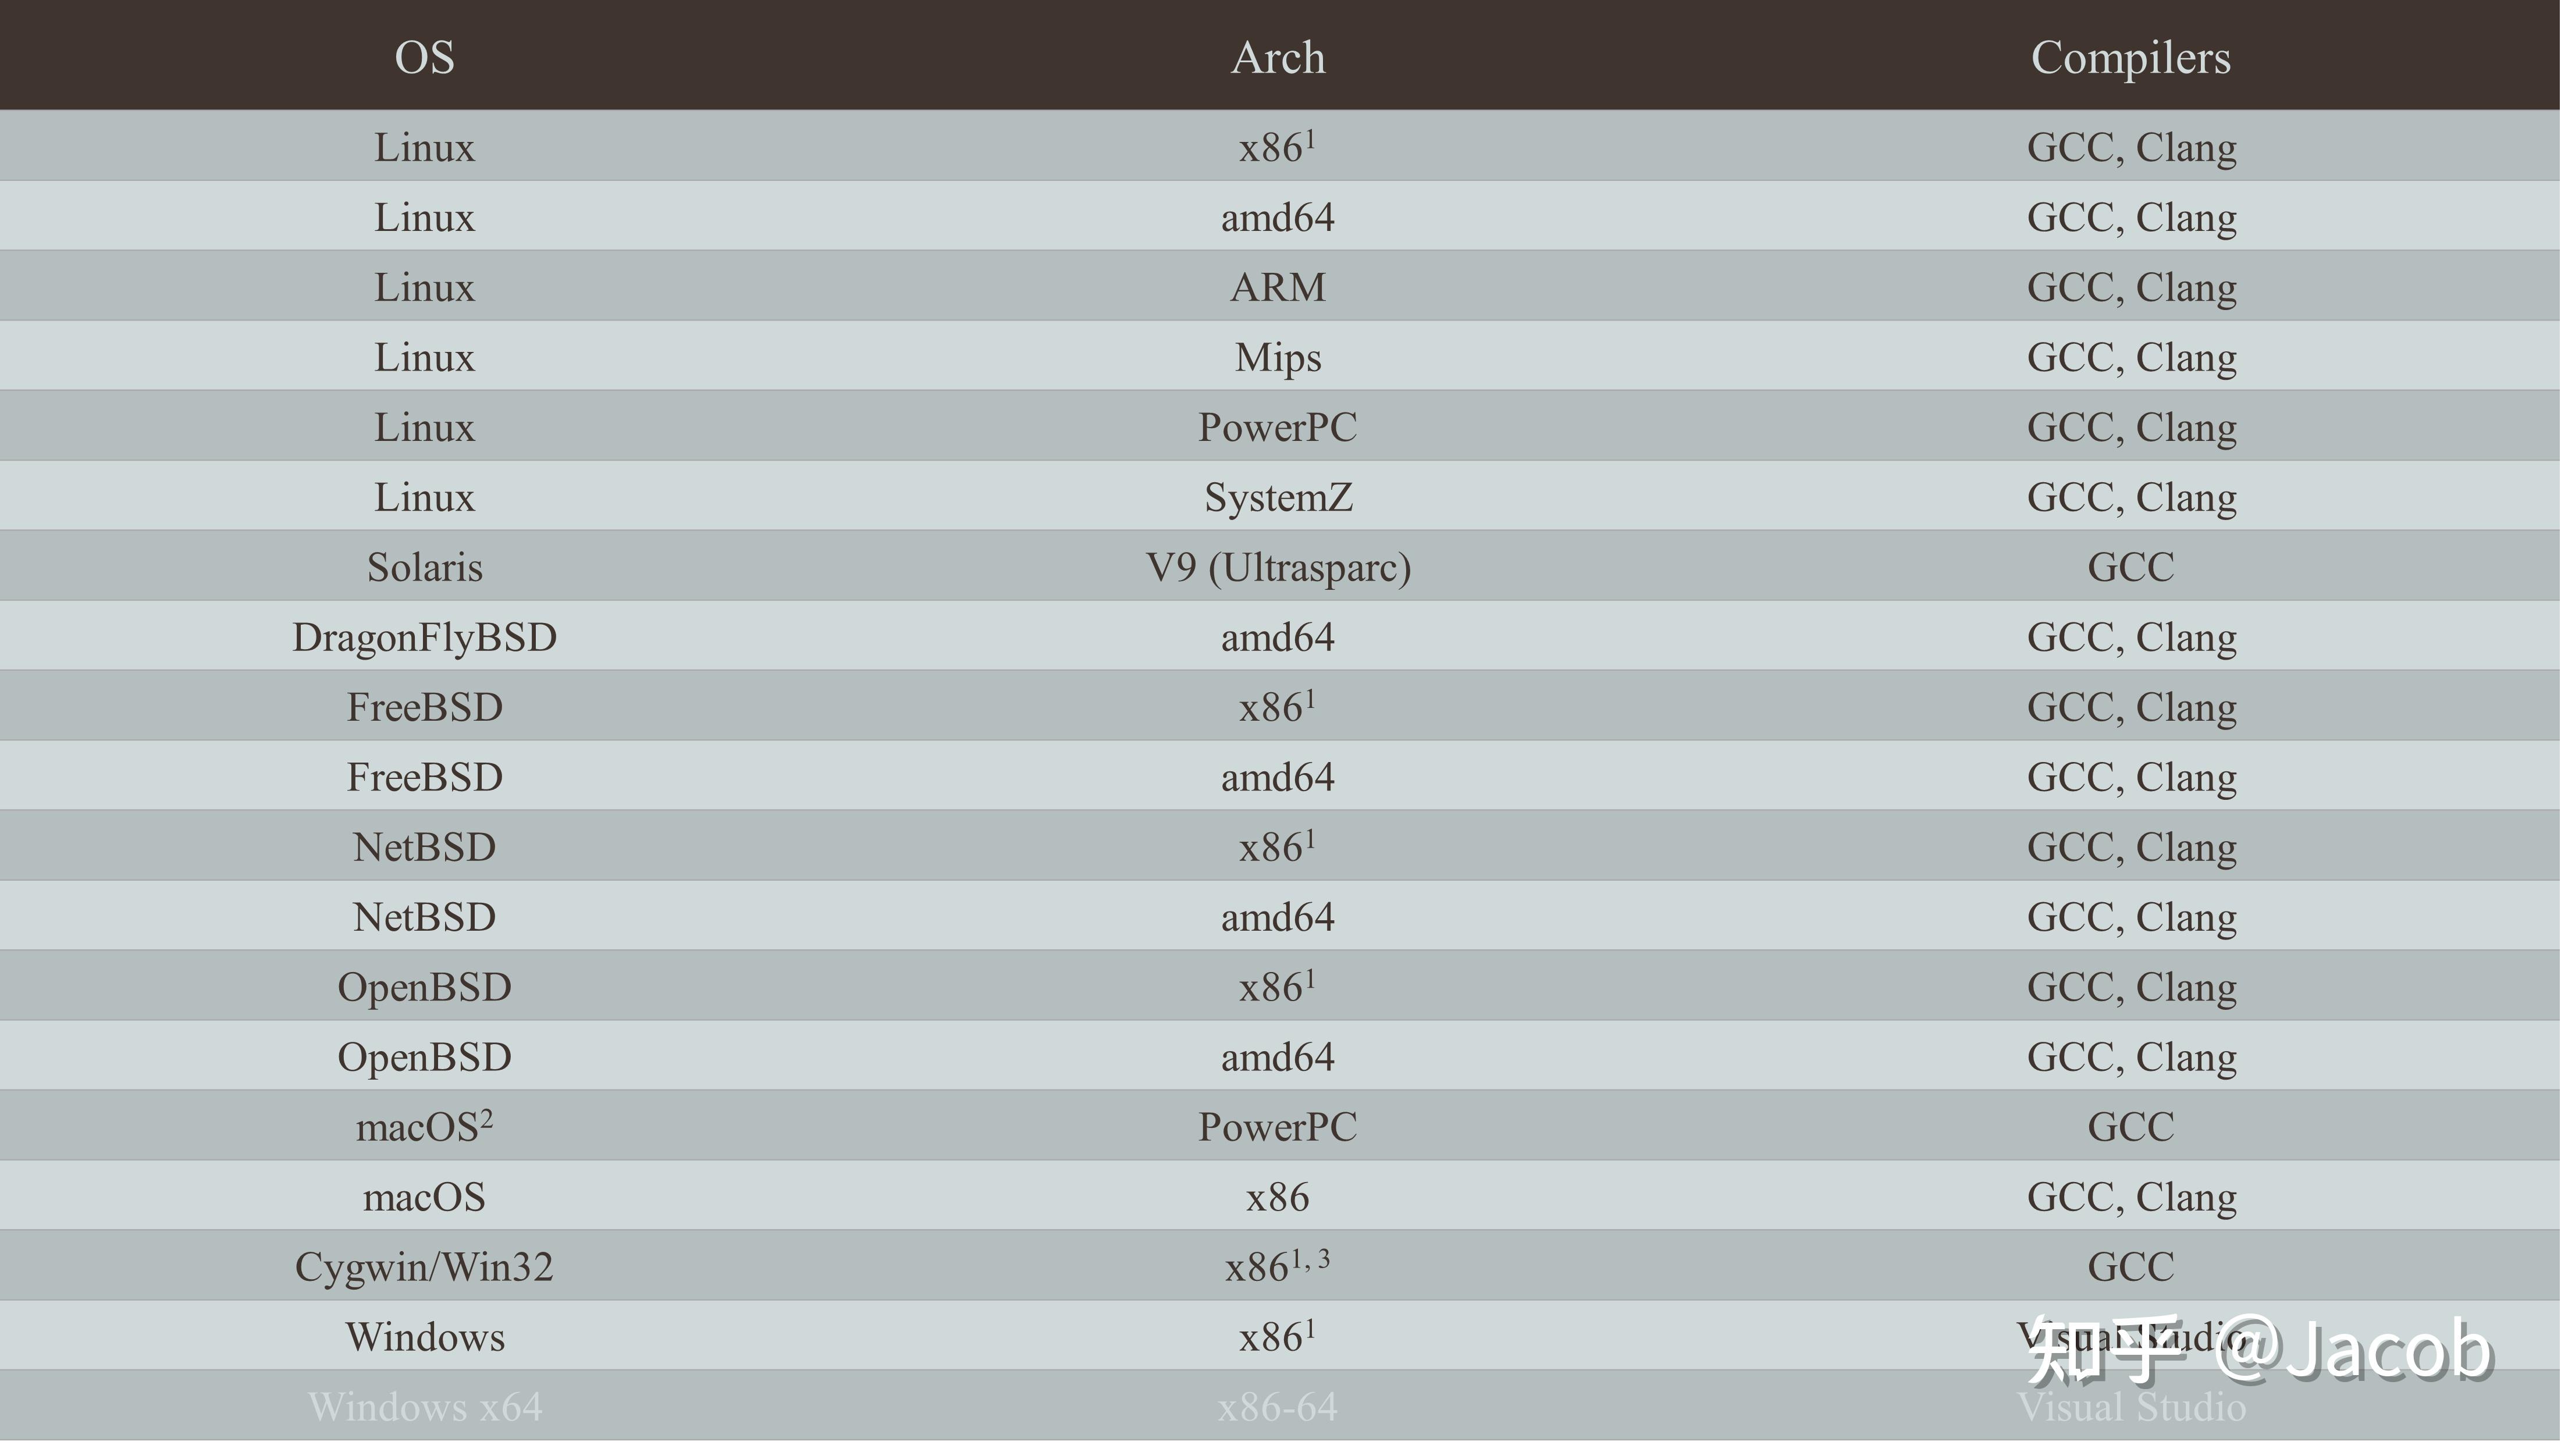Select Visual Studio in the Windows x64 row
Image resolution: width=2561 pixels, height=1456 pixels.
[x=2130, y=1407]
